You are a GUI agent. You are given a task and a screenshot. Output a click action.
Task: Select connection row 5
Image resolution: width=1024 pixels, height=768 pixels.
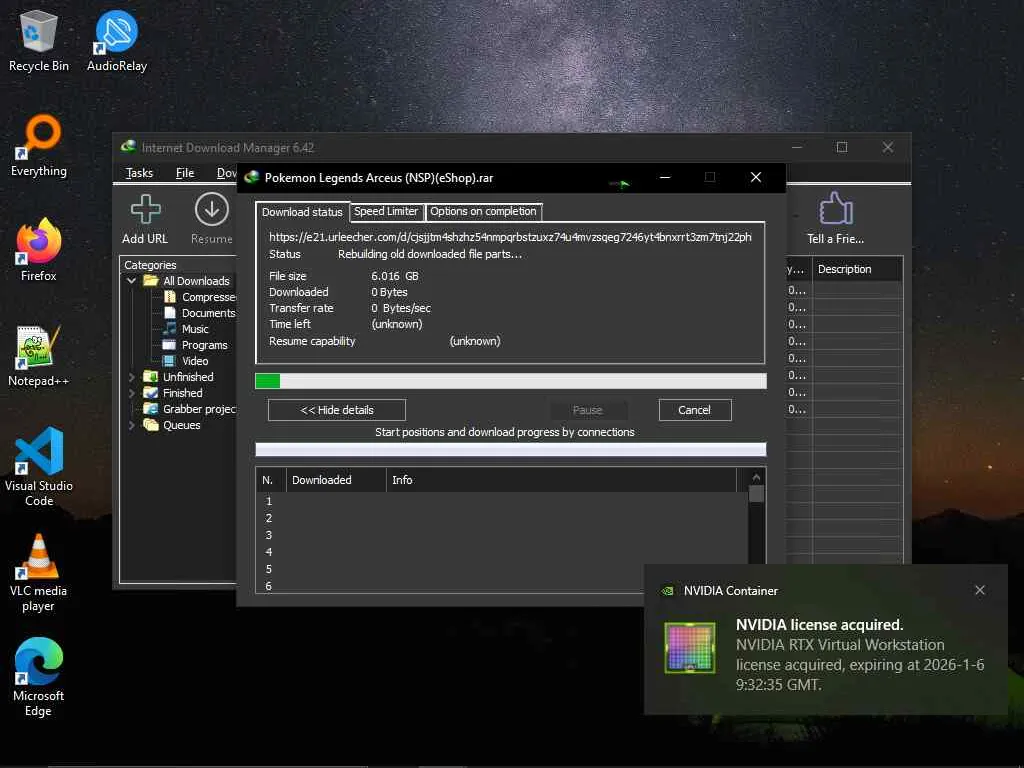pos(502,569)
